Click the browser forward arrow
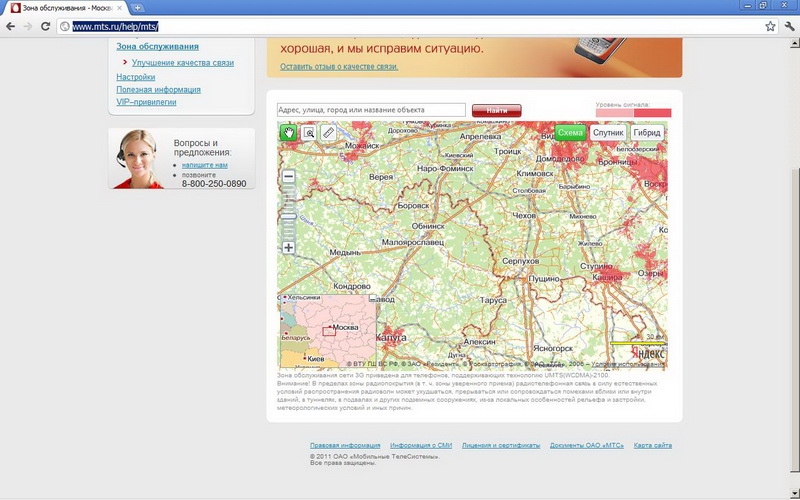Screen dimensions: 800x500 [28, 26]
